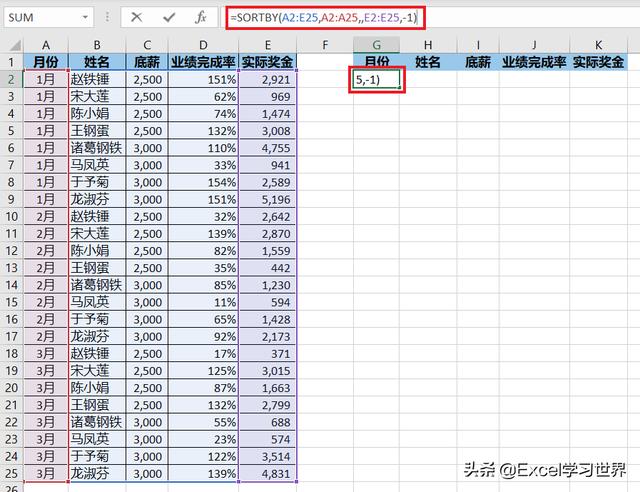Select column G header
The image size is (640, 492).
coord(376,45)
